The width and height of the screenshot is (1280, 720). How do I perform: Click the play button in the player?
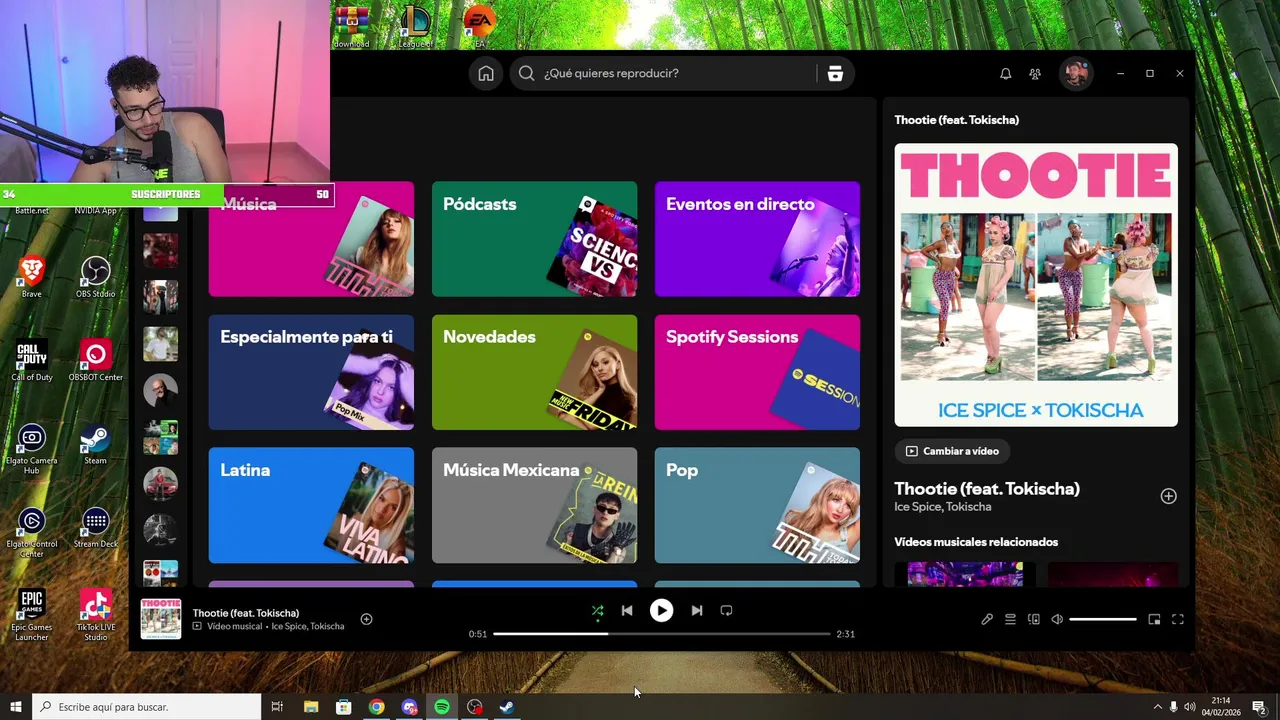(x=661, y=610)
